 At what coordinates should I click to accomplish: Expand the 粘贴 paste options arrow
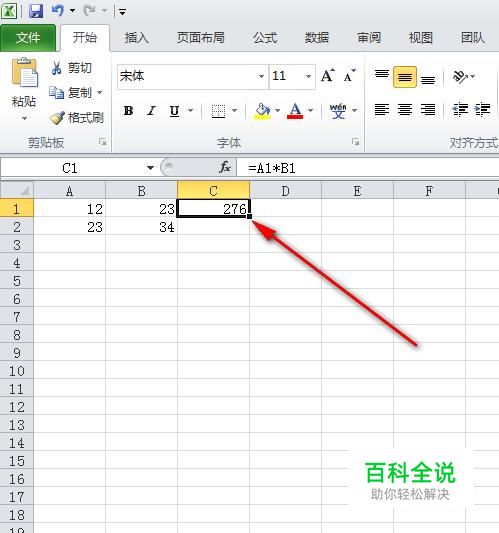point(24,119)
